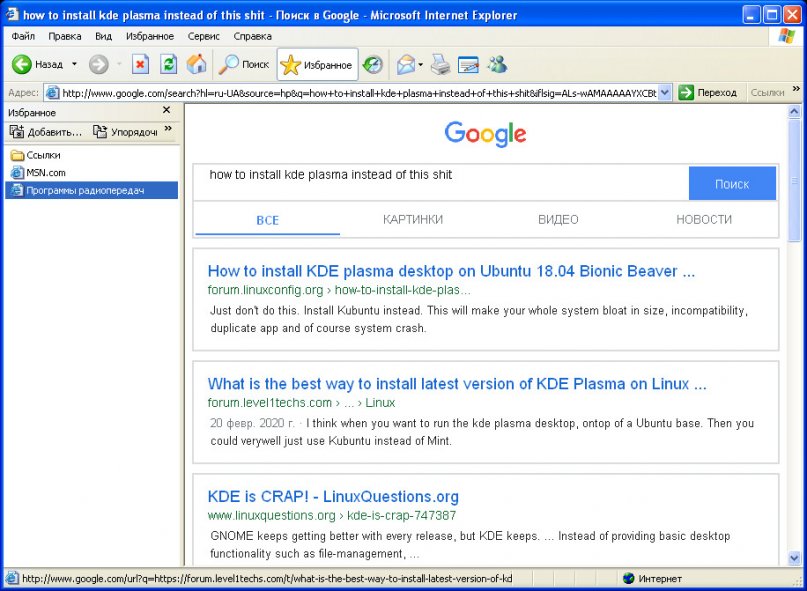Image resolution: width=807 pixels, height=591 pixels.
Task: Go to the Home page icon
Action: 196,64
